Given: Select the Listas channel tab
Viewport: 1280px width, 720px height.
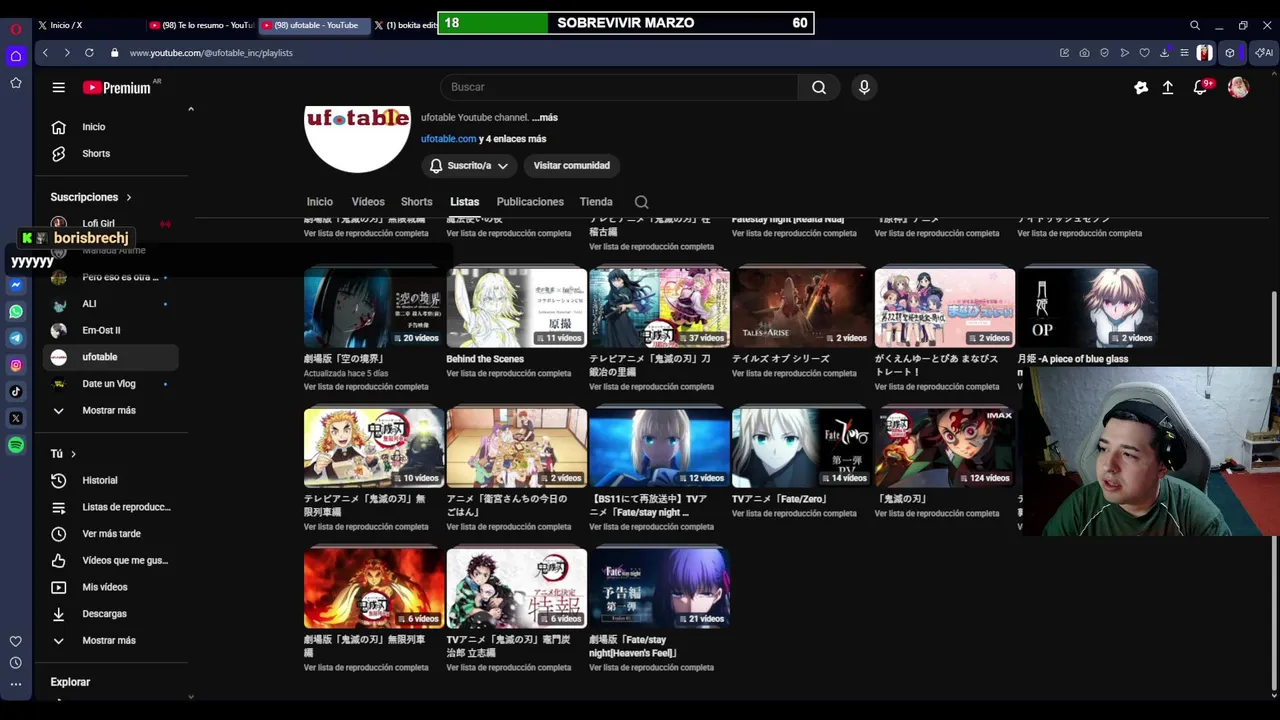Looking at the screenshot, I should click(464, 202).
